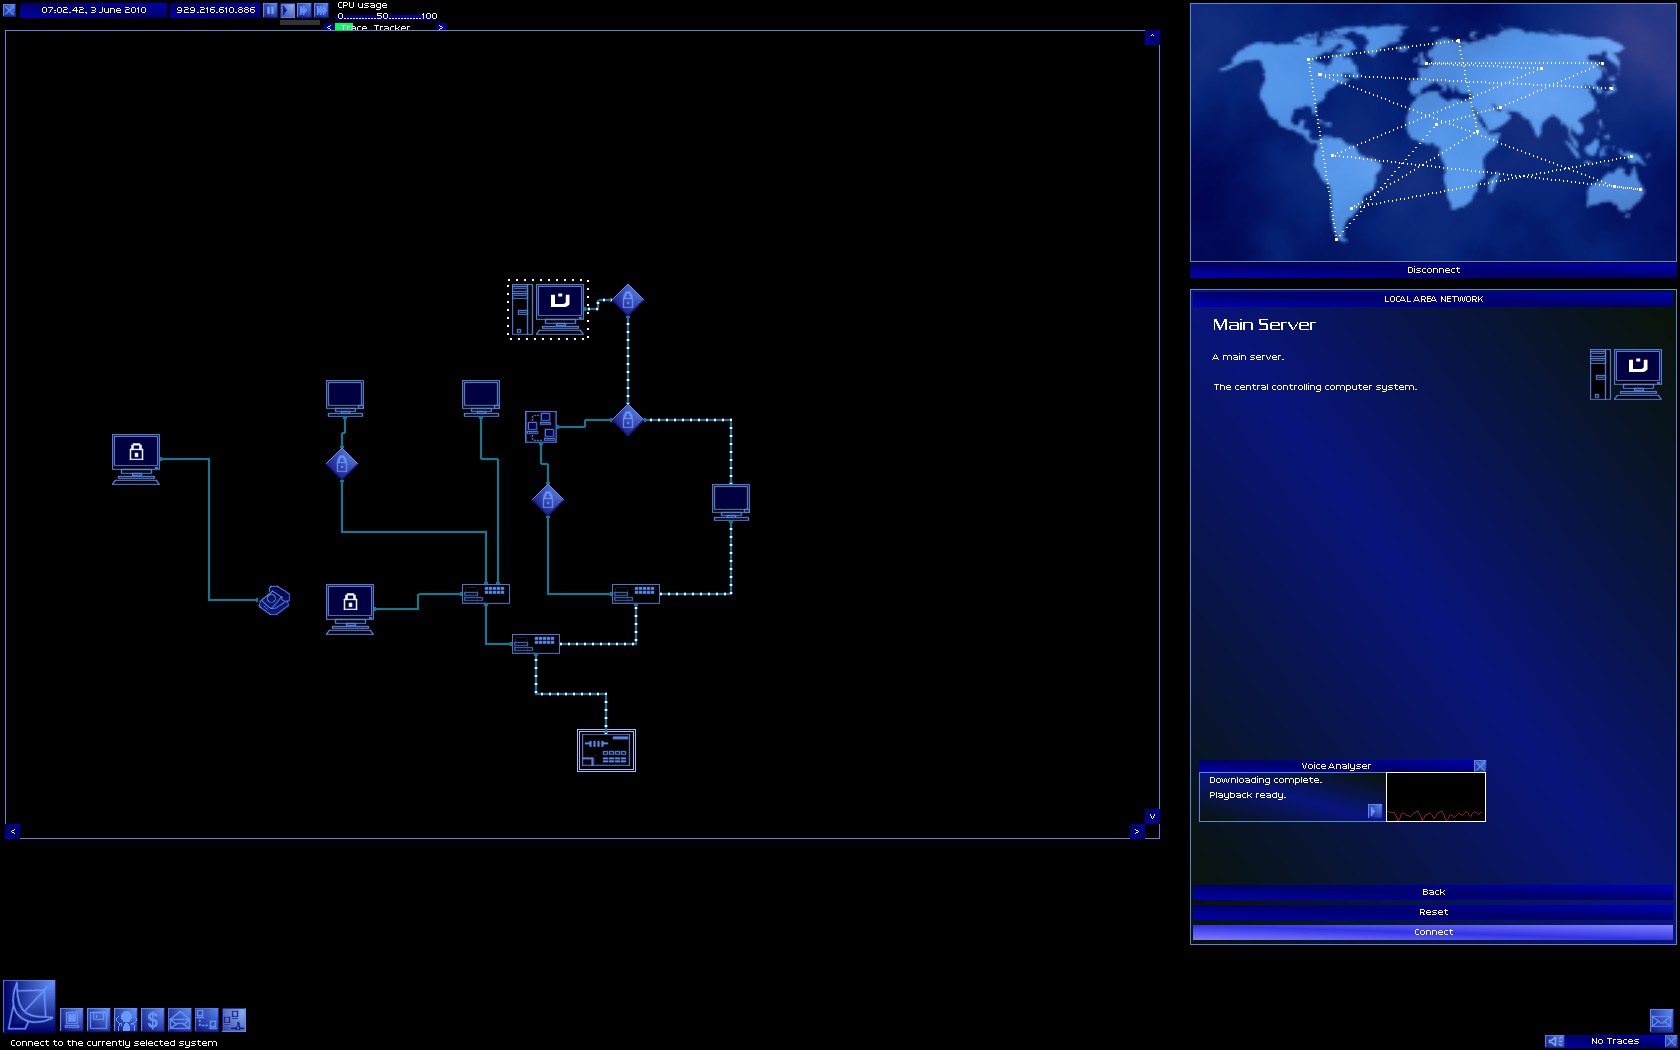The image size is (1680, 1050).
Task: Close the No Traces tracker bar
Action: tap(1671, 1041)
